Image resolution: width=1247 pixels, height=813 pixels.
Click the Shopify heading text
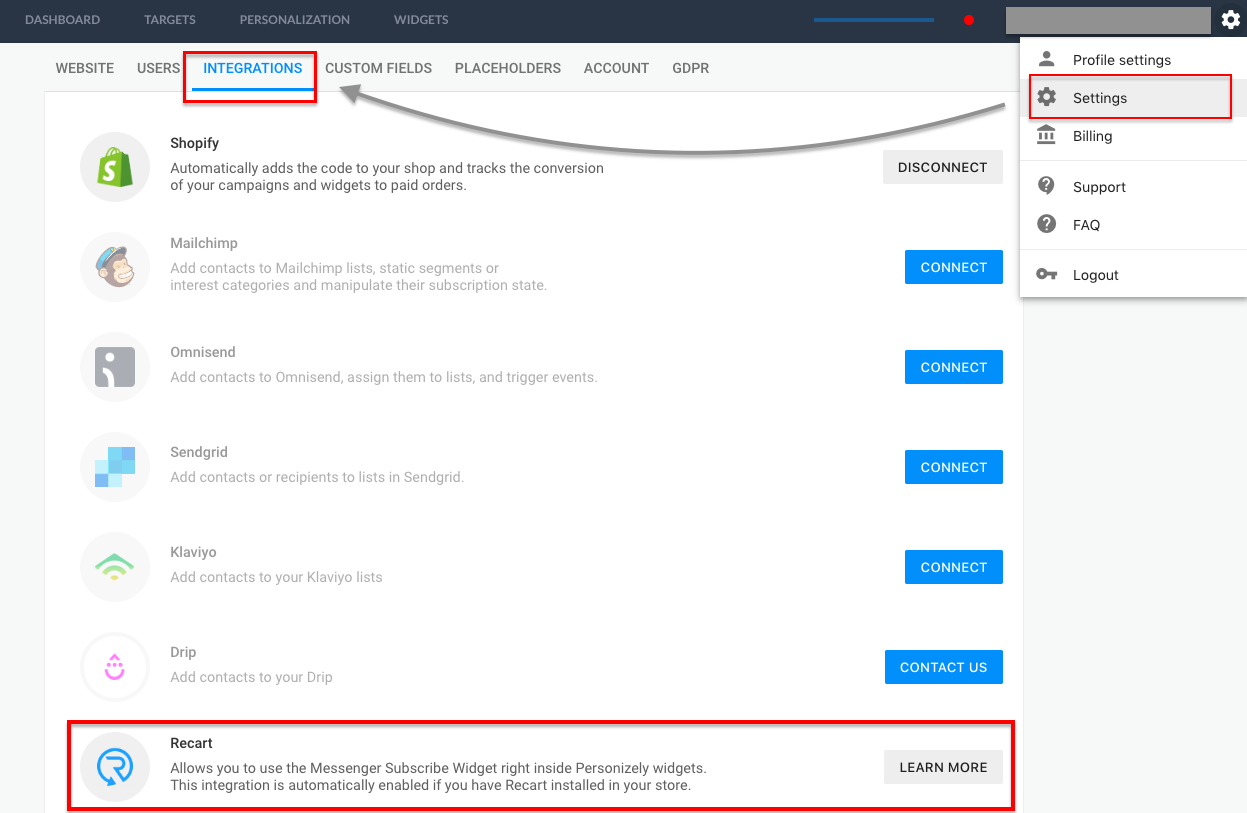(x=195, y=143)
